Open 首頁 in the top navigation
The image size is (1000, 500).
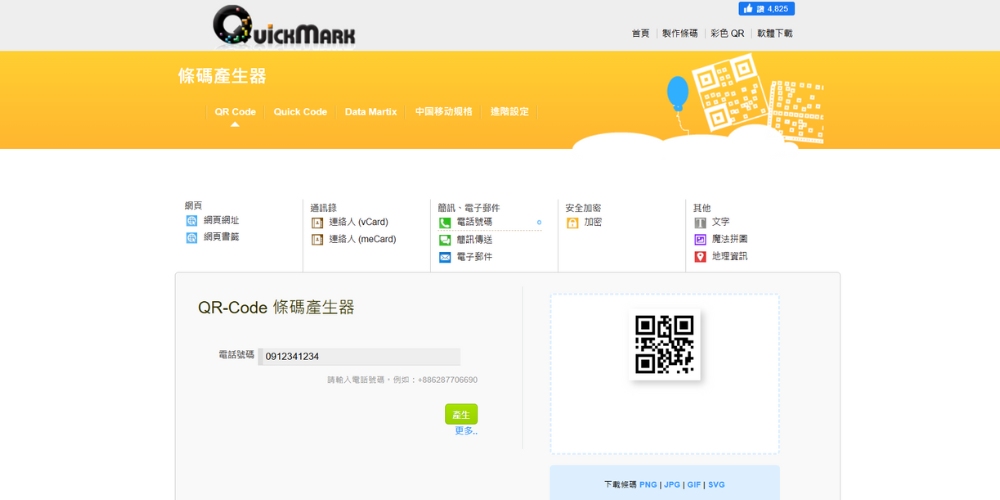point(640,33)
